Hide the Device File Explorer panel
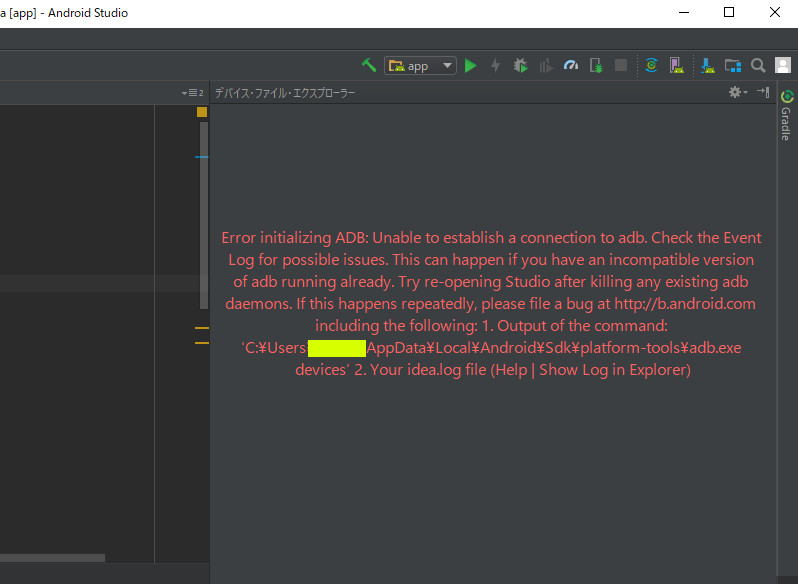Viewport: 798px width, 584px height. tap(763, 92)
